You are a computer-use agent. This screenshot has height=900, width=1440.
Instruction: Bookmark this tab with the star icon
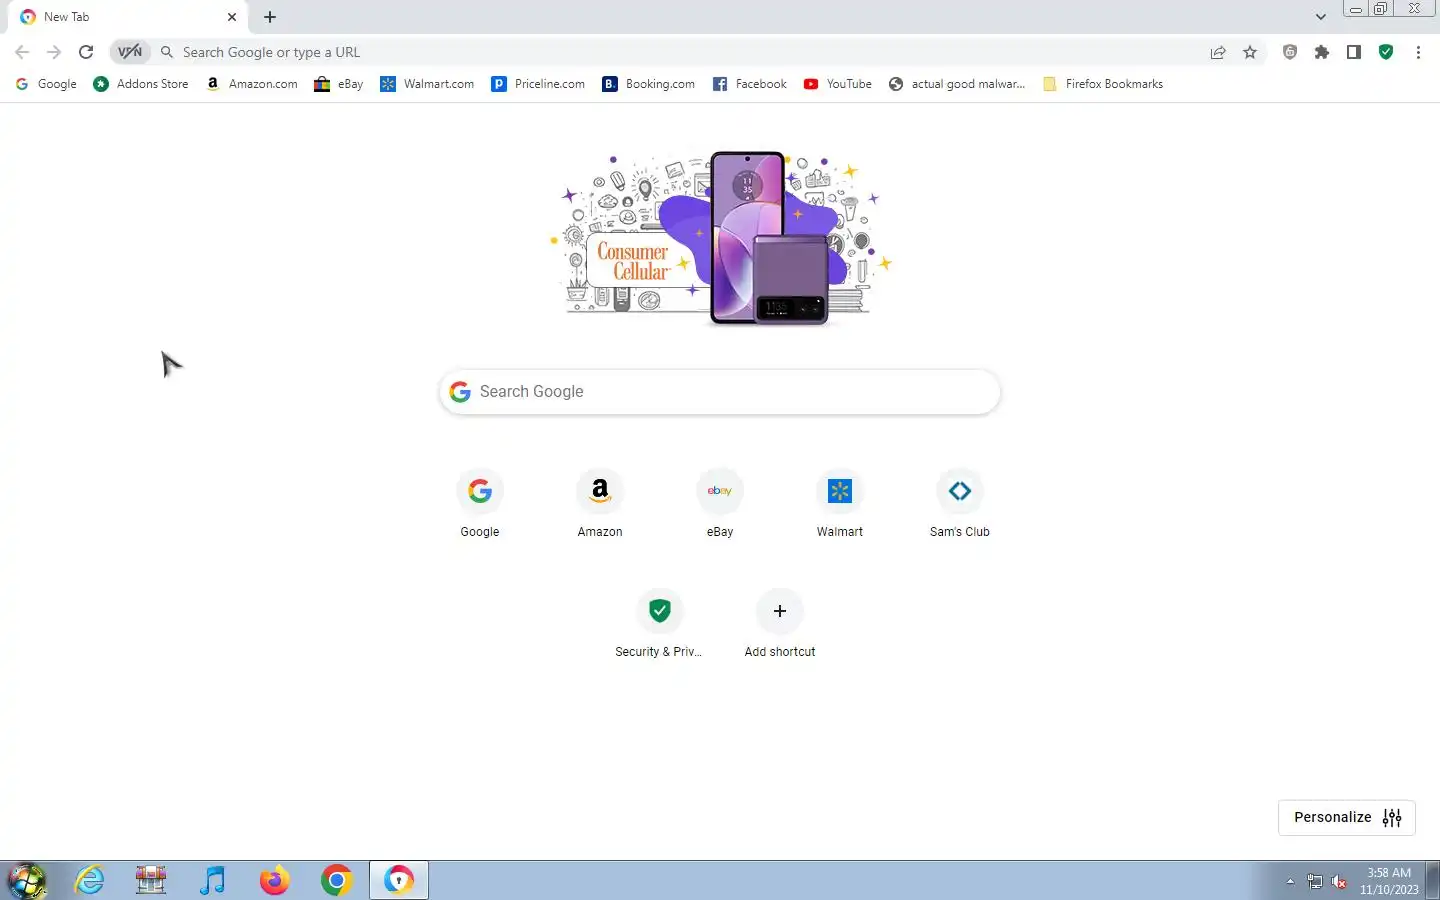[x=1250, y=52]
